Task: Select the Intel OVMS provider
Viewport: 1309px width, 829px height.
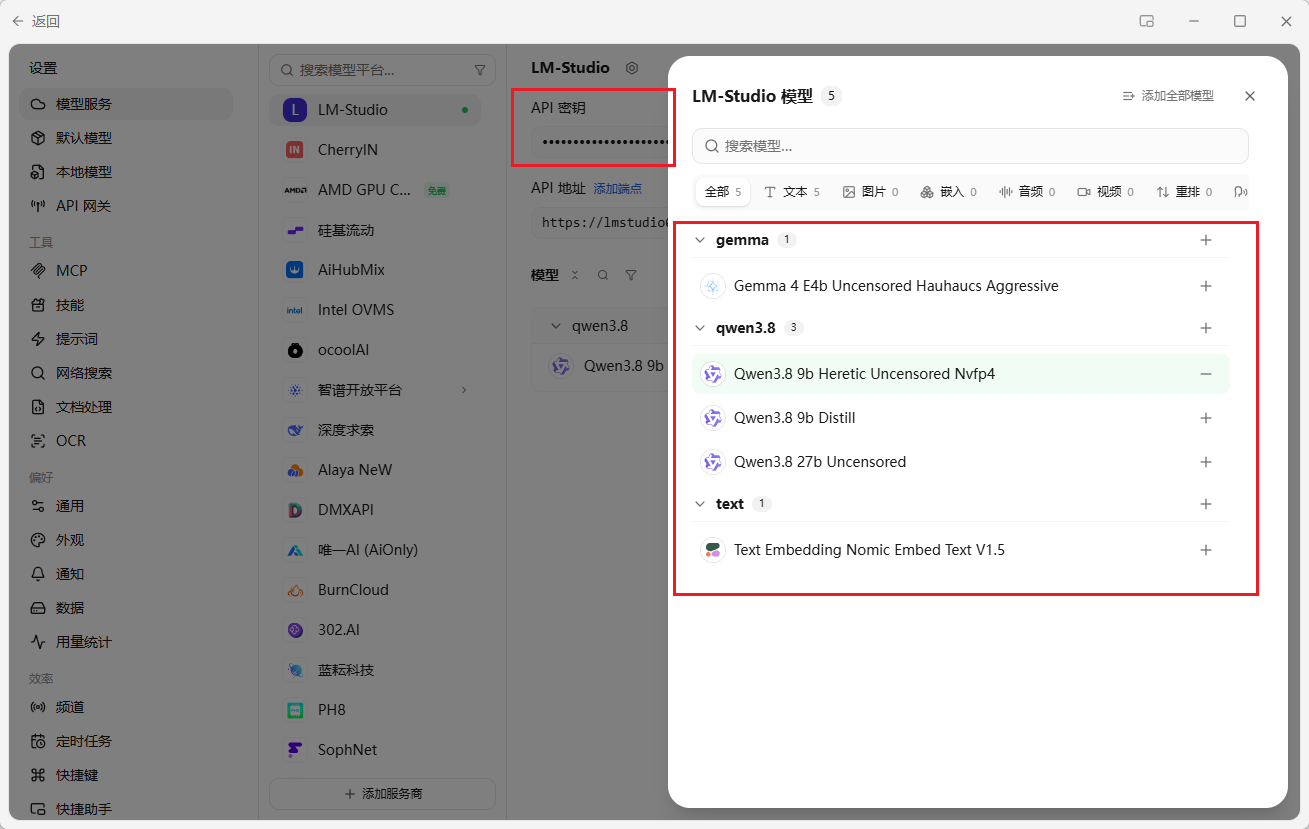Action: coord(375,310)
